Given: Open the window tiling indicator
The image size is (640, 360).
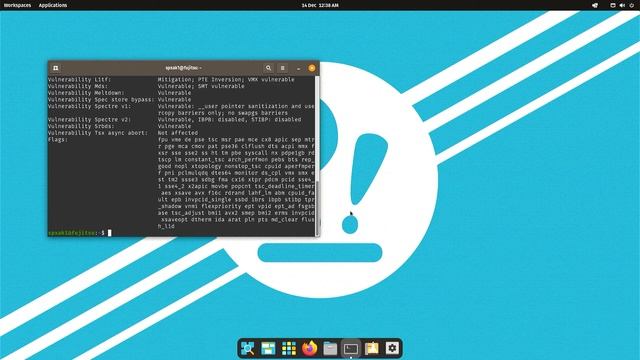Looking at the screenshot, I should coord(613,5).
